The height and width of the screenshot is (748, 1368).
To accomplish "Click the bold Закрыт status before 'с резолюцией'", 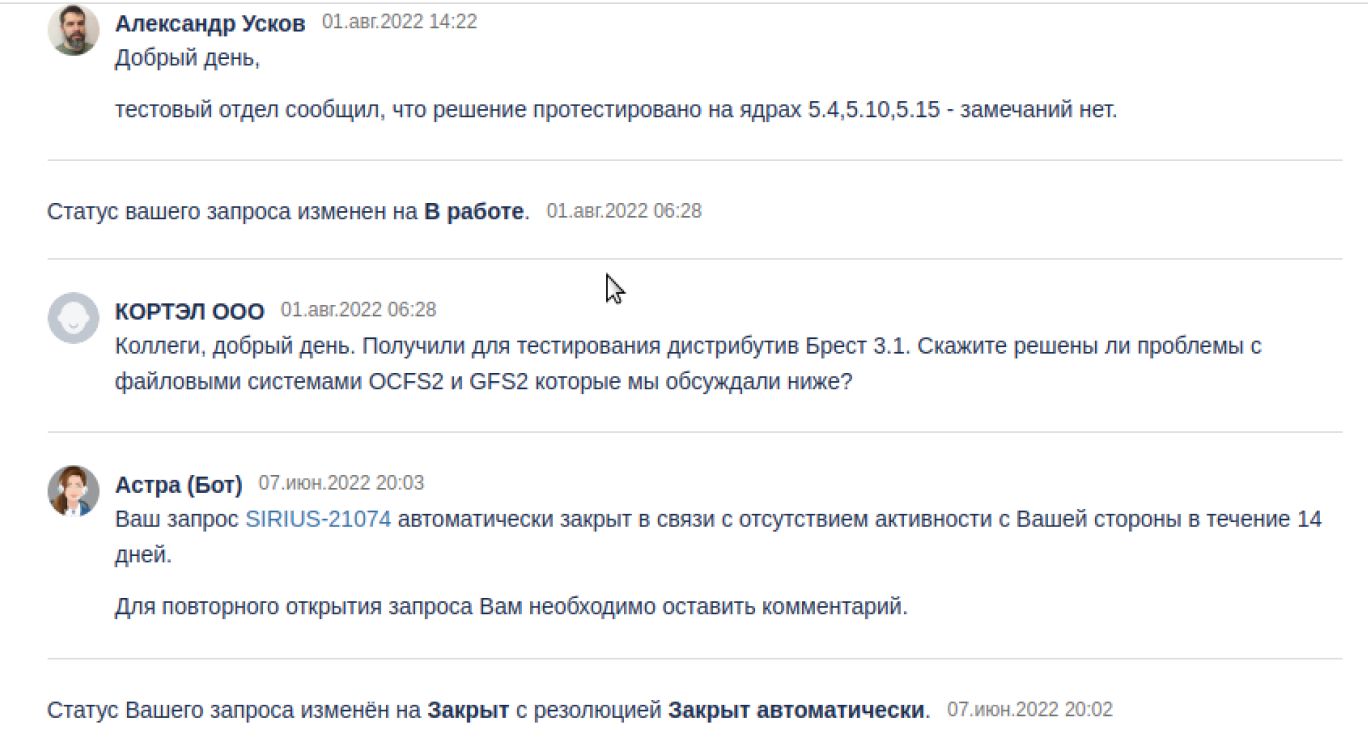I will [468, 711].
